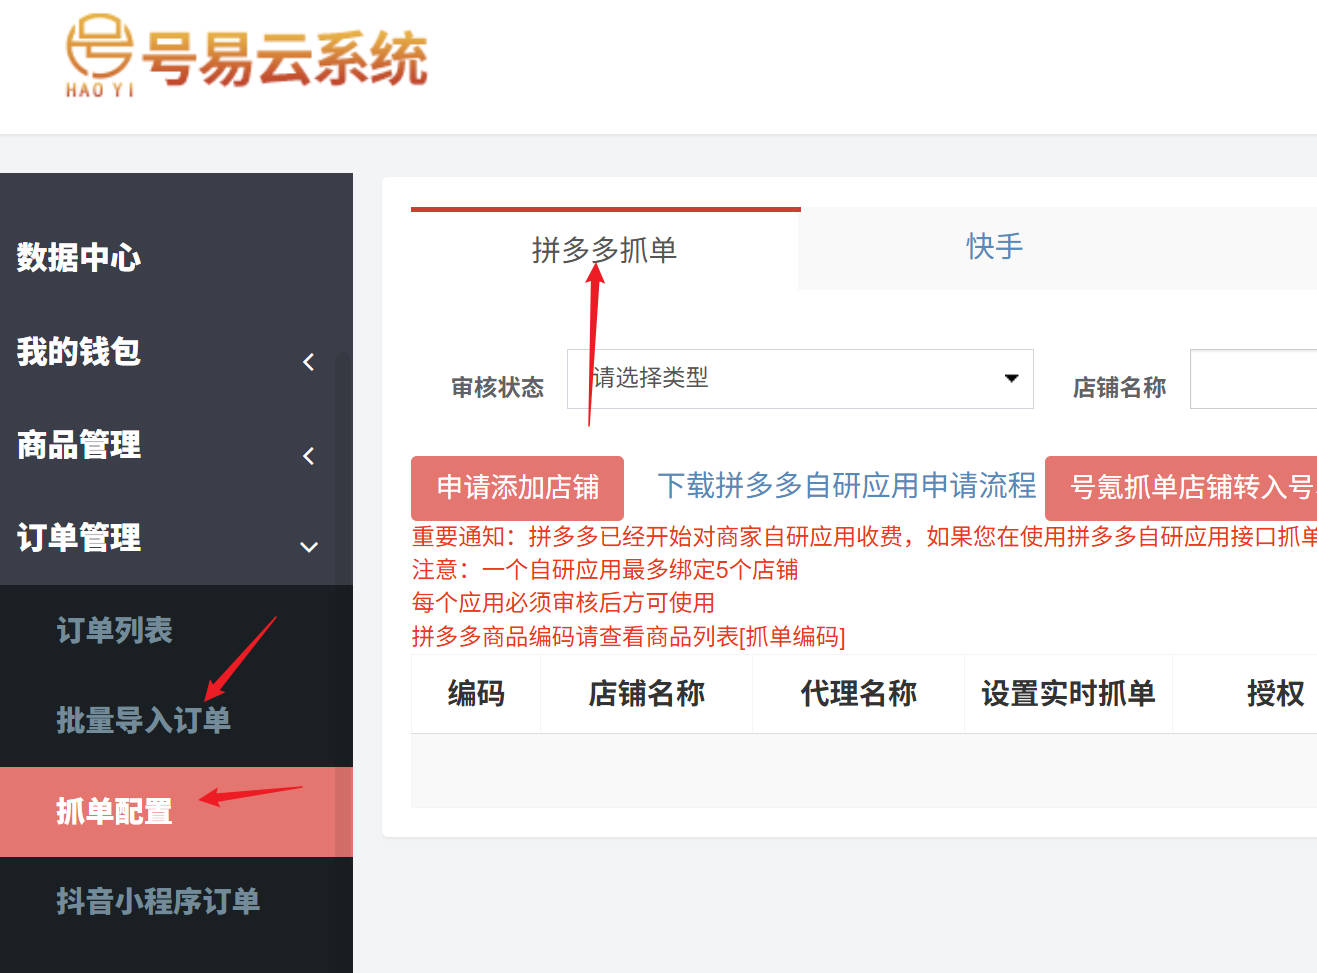
Task: Open 下载拼多多自研应用申请流程 link
Action: click(847, 485)
